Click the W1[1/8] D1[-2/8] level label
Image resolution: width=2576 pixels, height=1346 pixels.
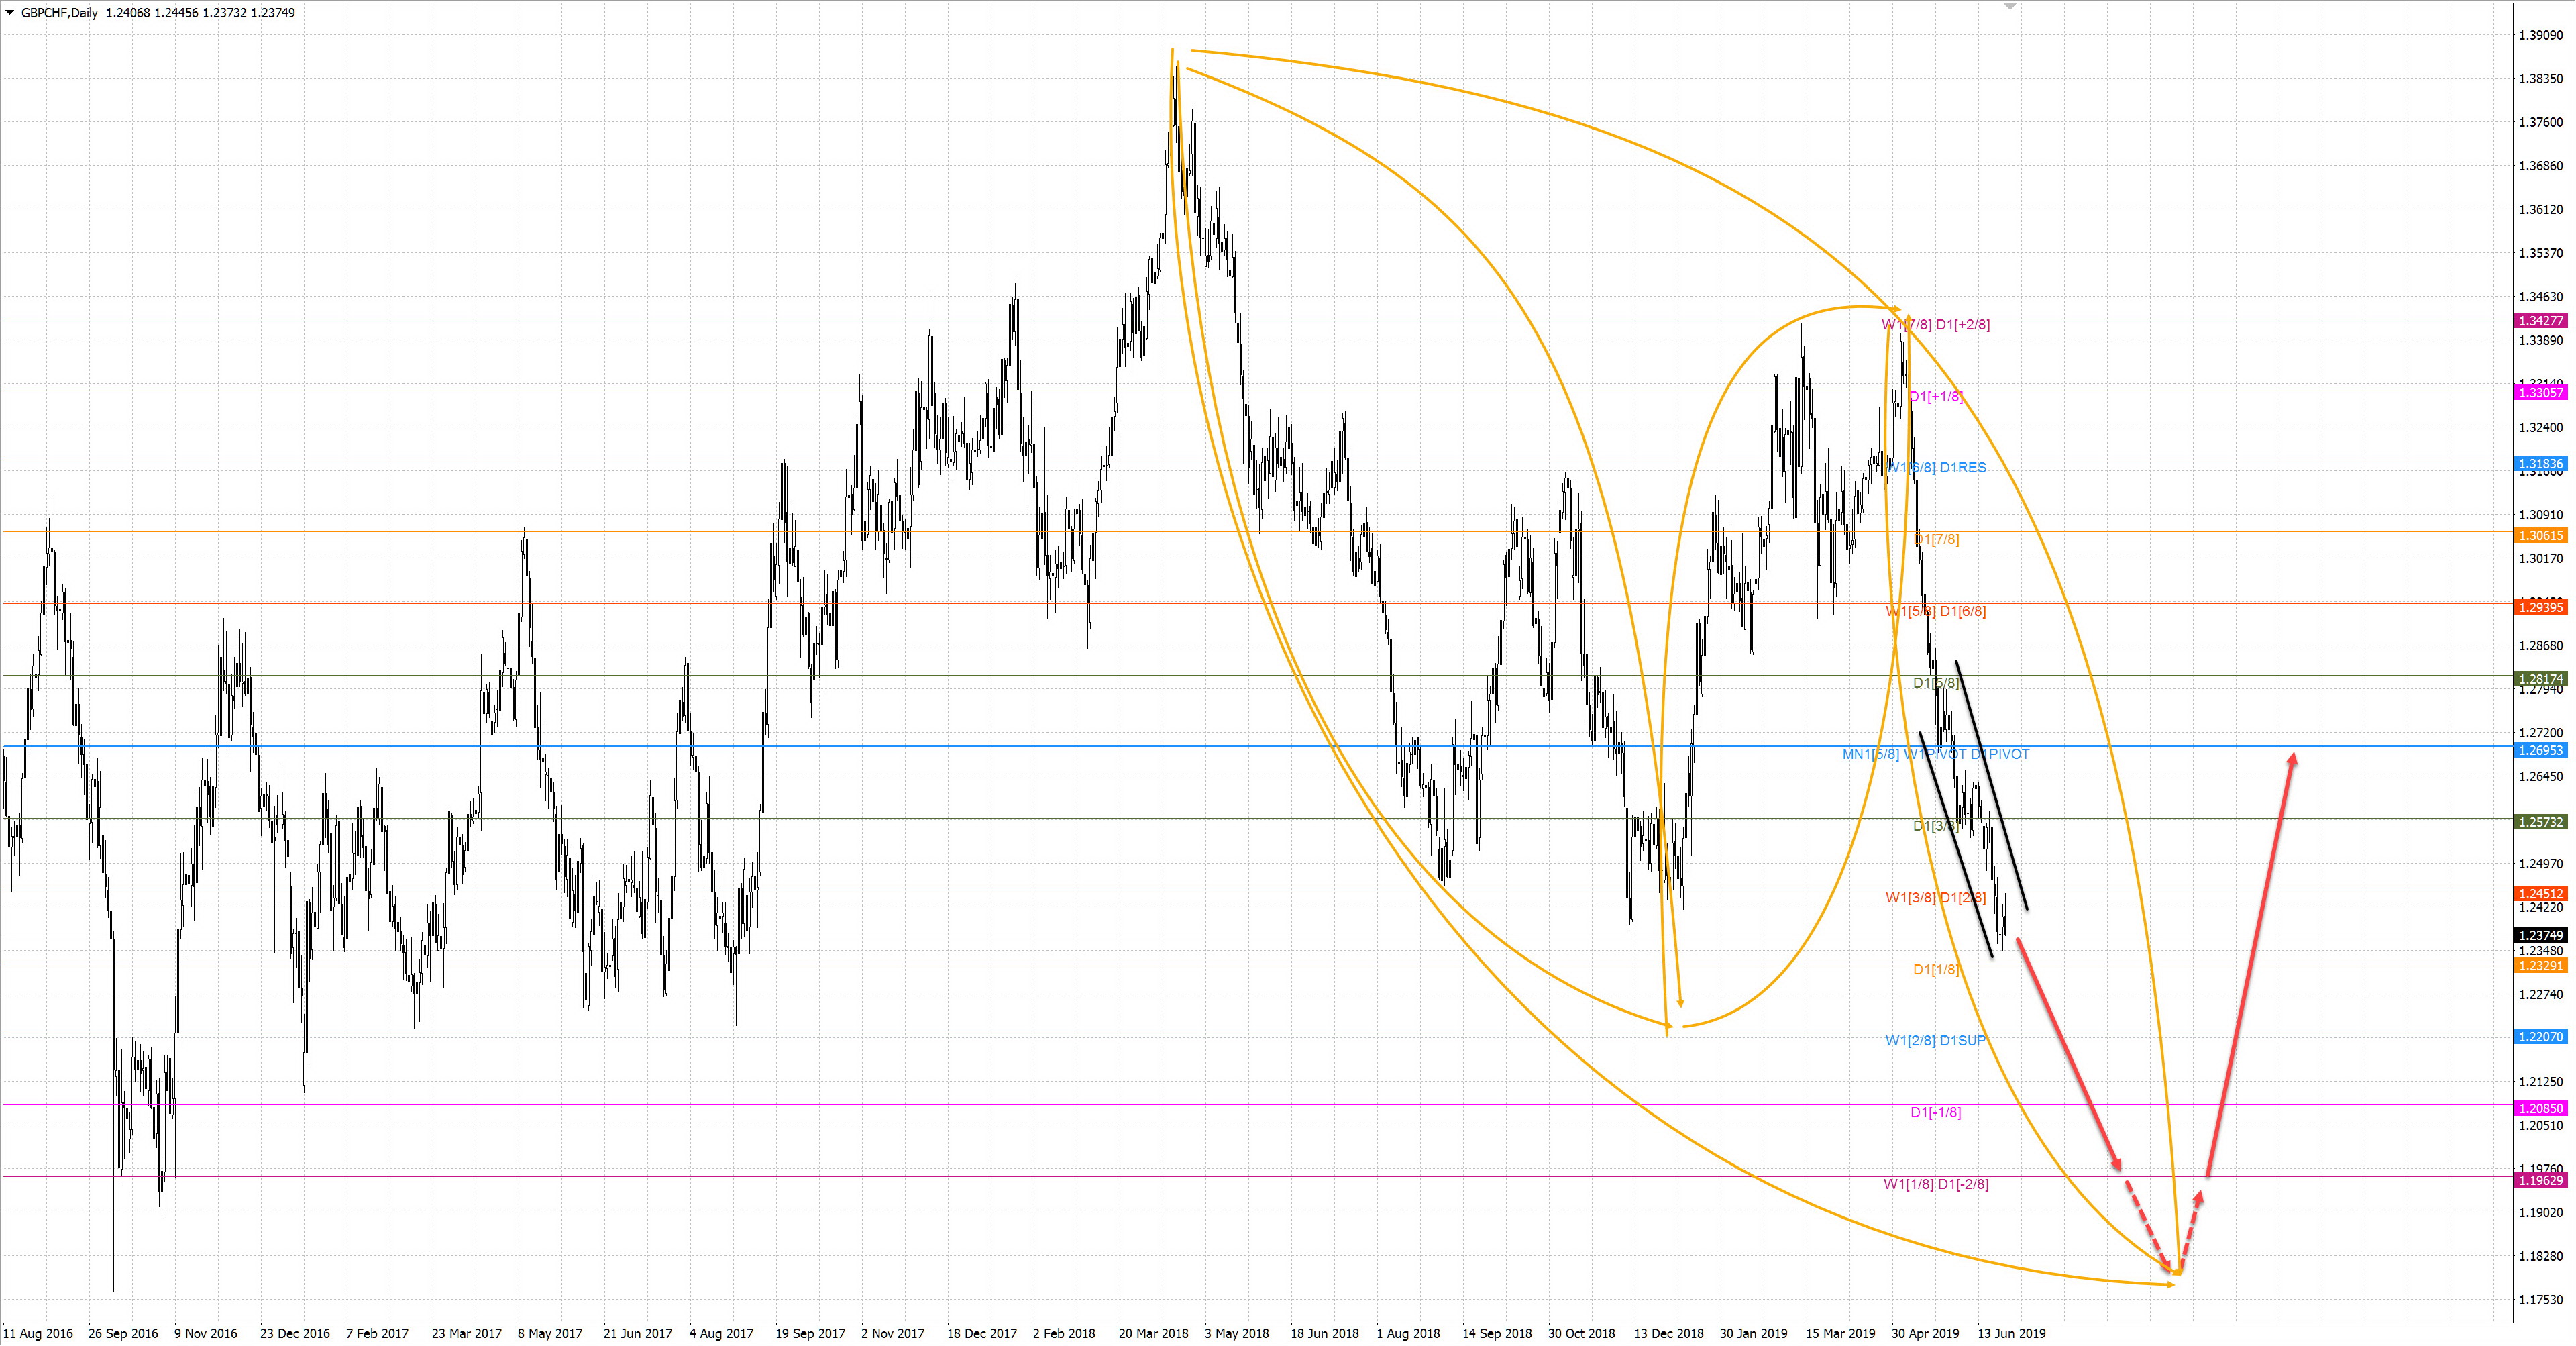[1935, 1184]
